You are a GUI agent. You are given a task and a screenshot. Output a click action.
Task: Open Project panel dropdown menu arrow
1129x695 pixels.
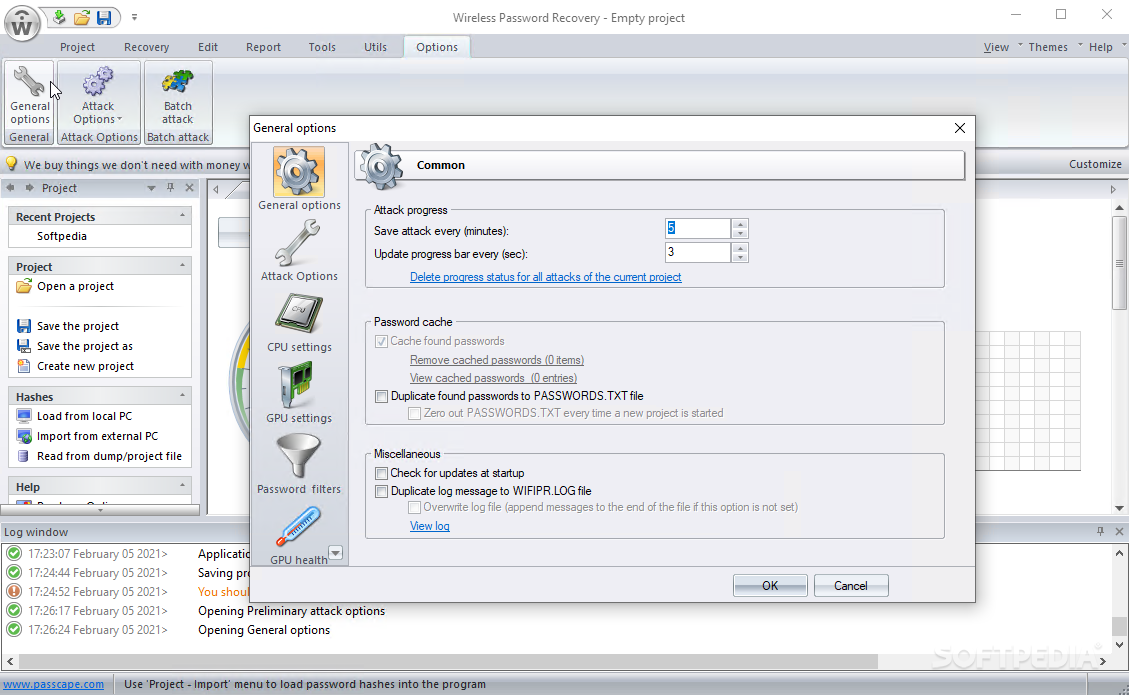tap(151, 188)
